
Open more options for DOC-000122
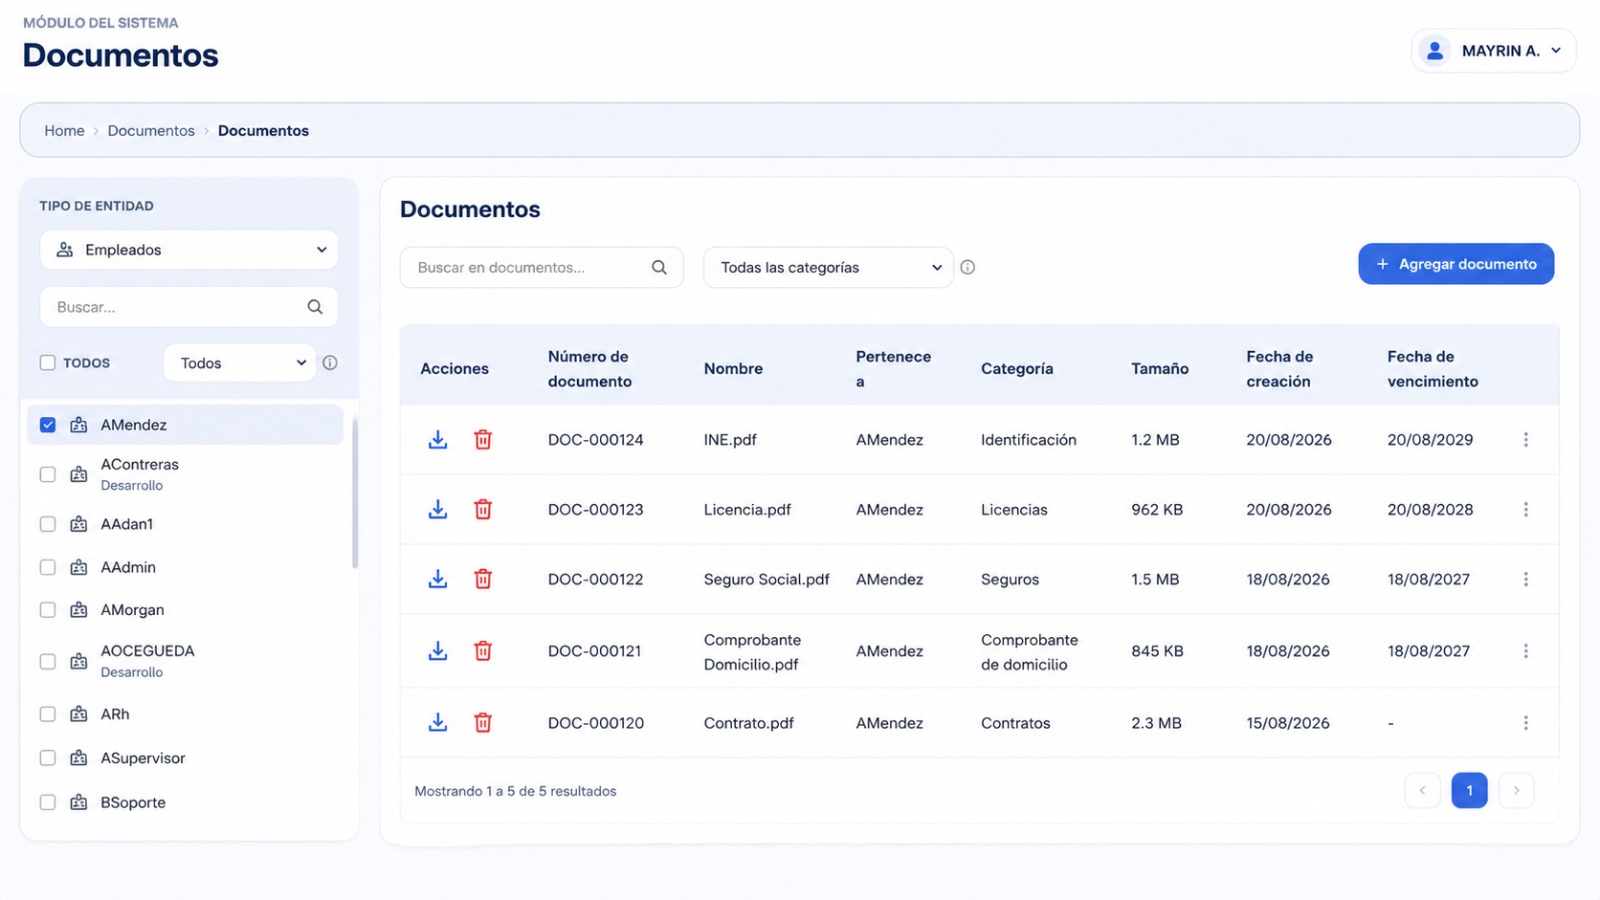tap(1526, 579)
